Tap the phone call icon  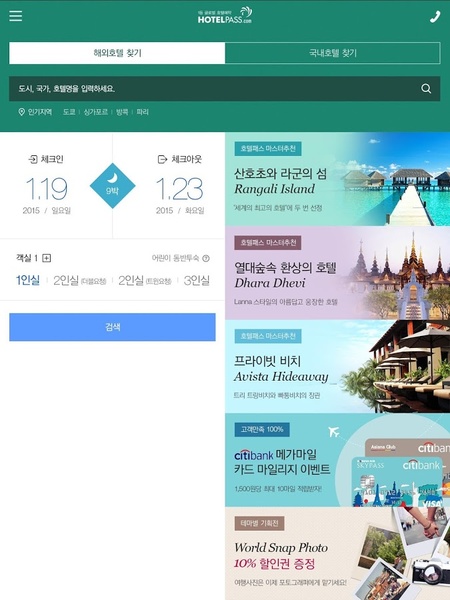[435, 17]
